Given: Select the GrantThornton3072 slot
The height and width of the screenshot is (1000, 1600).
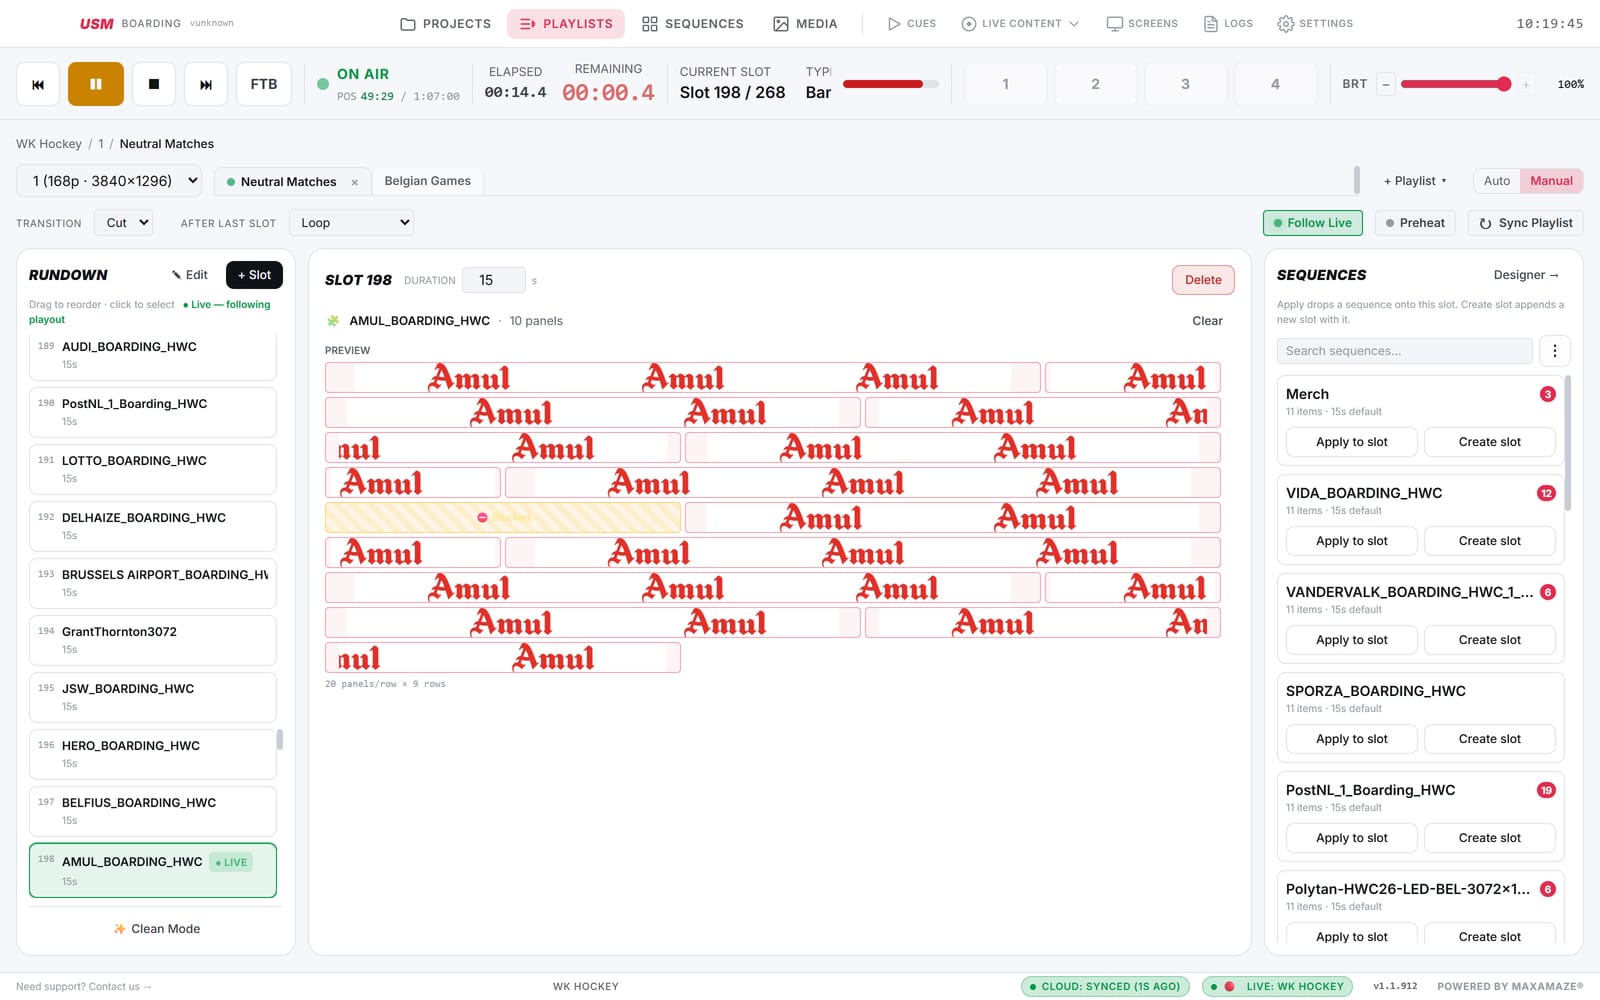Looking at the screenshot, I should (x=153, y=640).
